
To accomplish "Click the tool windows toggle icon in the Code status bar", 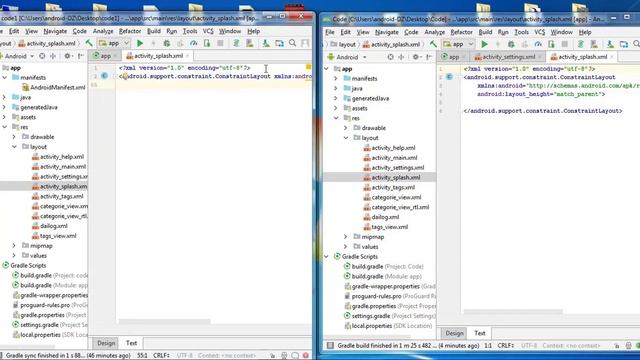I will point(330,345).
